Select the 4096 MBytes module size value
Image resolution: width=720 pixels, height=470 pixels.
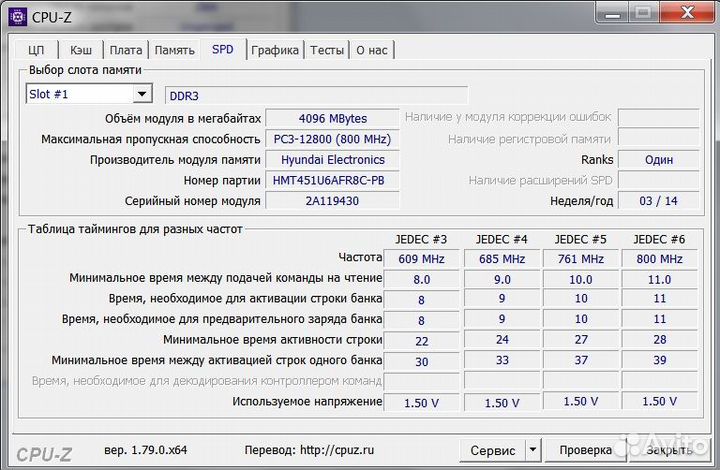pyautogui.click(x=332, y=118)
